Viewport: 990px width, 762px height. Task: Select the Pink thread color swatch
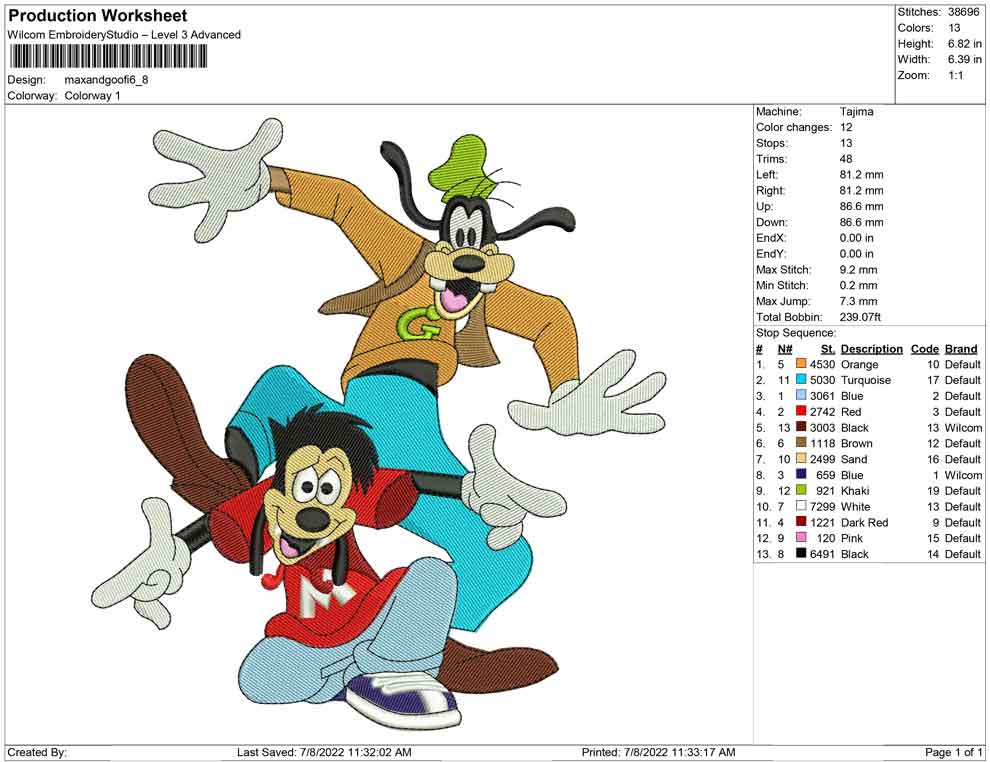click(801, 537)
